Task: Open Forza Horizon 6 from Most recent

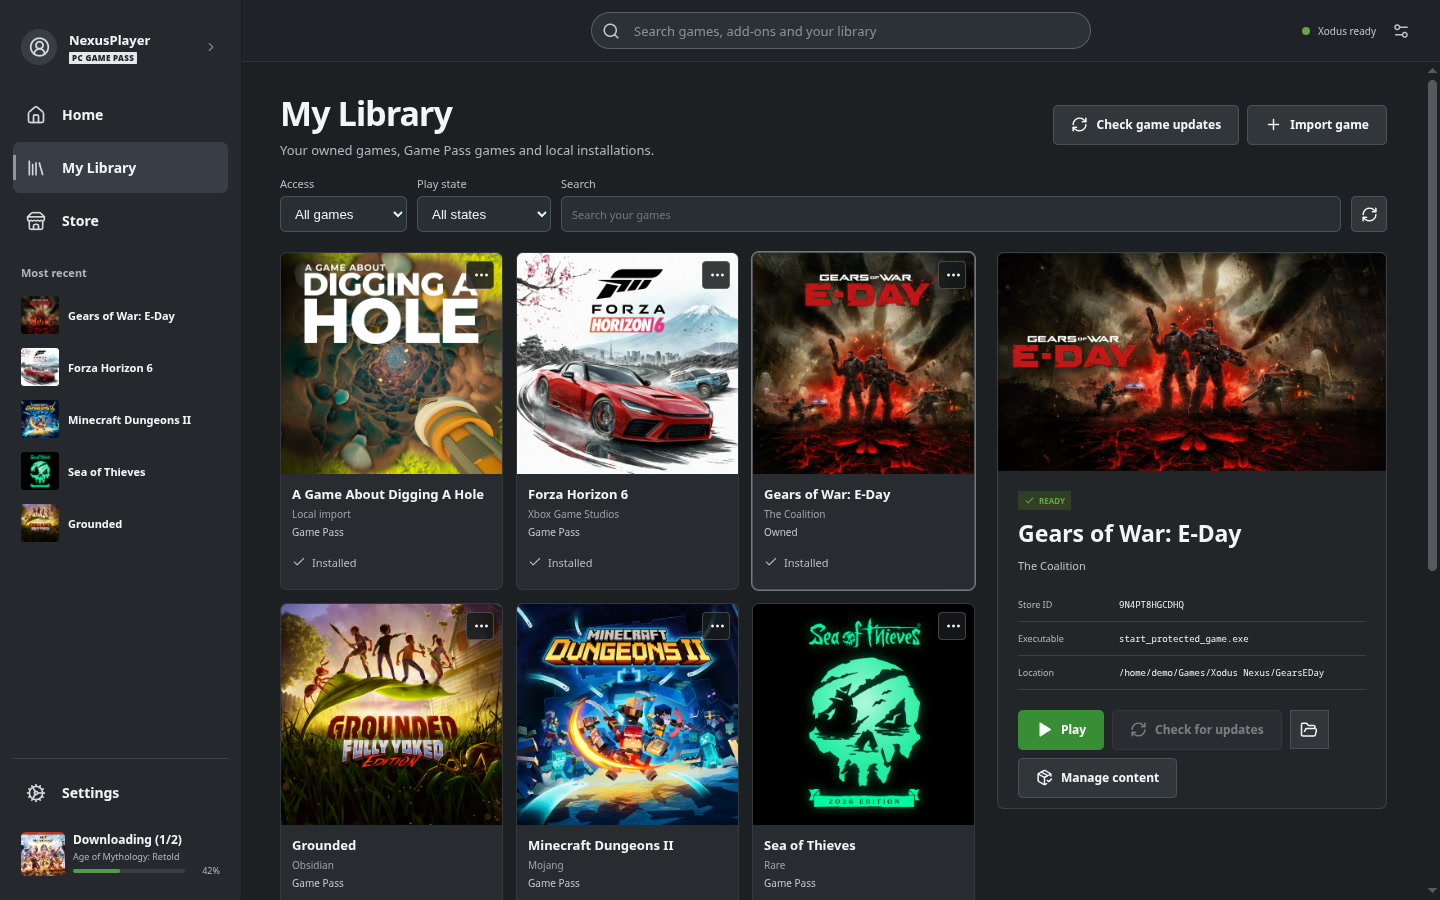Action: pyautogui.click(x=120, y=368)
